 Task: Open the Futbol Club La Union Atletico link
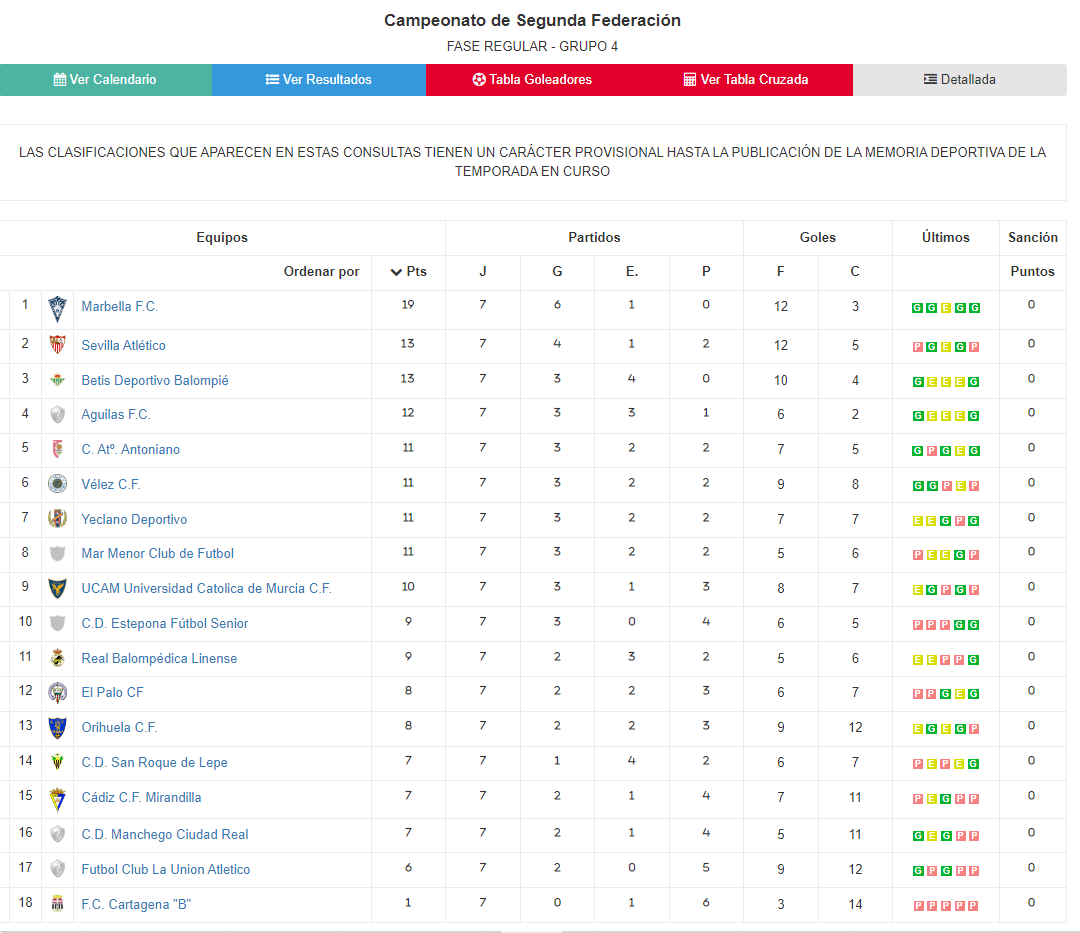coord(165,870)
